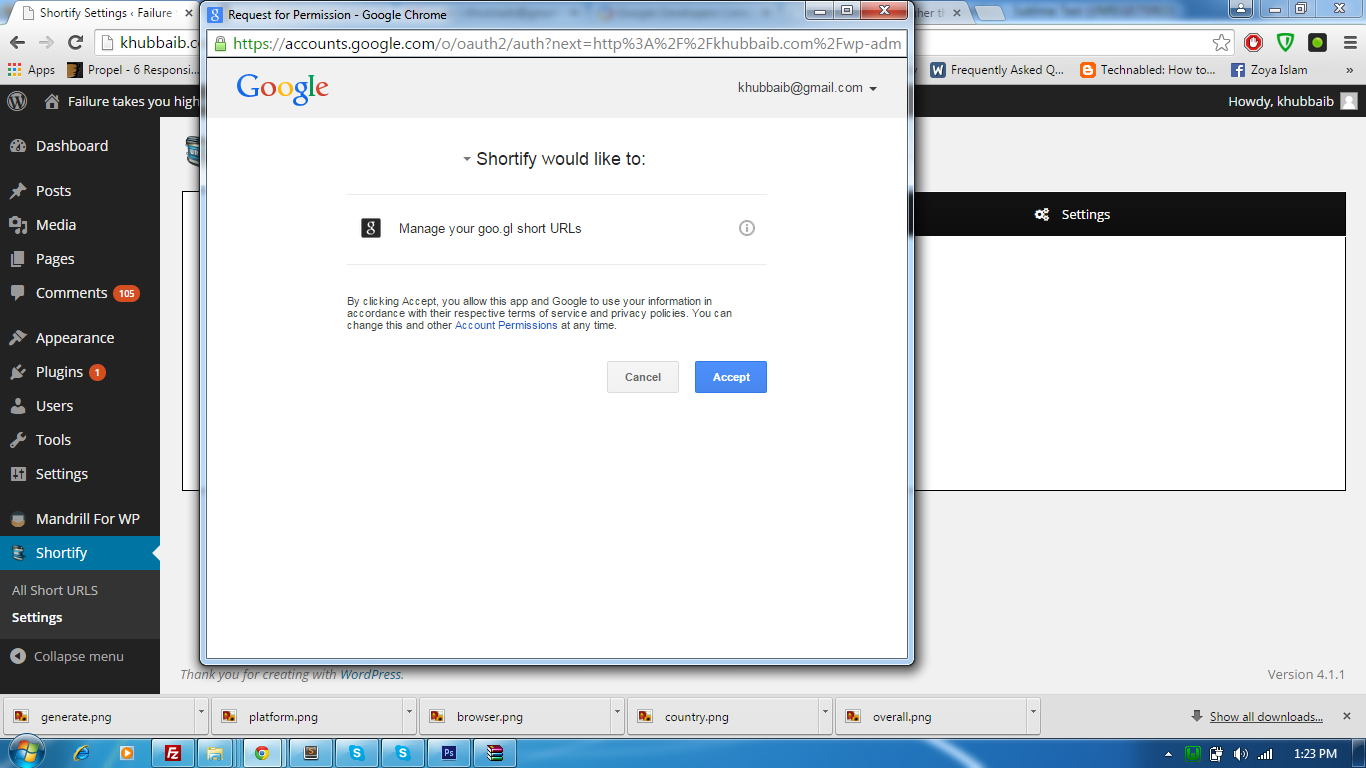Open the Windows Media Player taskbar icon
Image resolution: width=1366 pixels, height=768 pixels.
126,752
